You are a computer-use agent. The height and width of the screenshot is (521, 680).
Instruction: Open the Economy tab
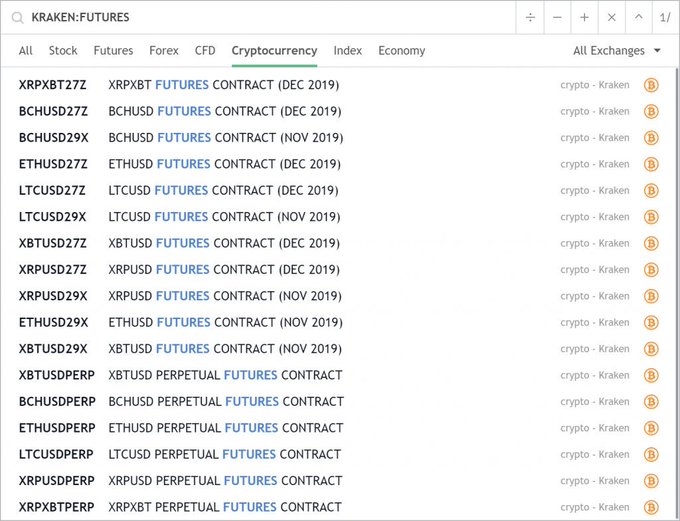(x=402, y=51)
